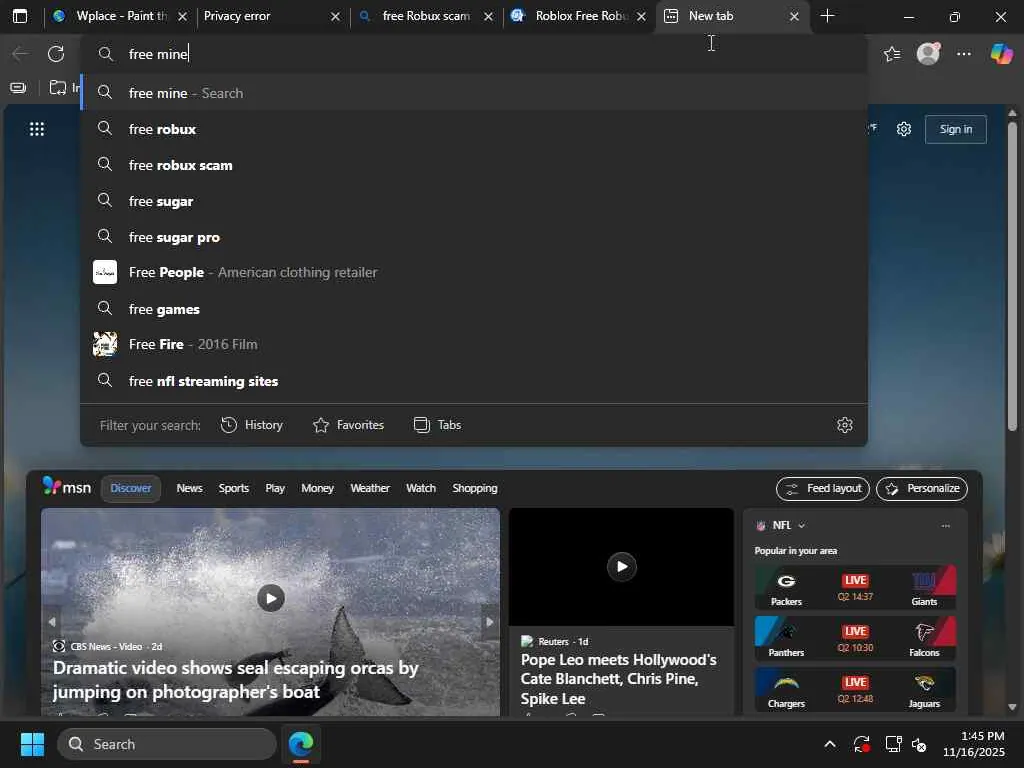Filter search by Favorites
Image resolution: width=1024 pixels, height=768 pixels.
(x=348, y=425)
